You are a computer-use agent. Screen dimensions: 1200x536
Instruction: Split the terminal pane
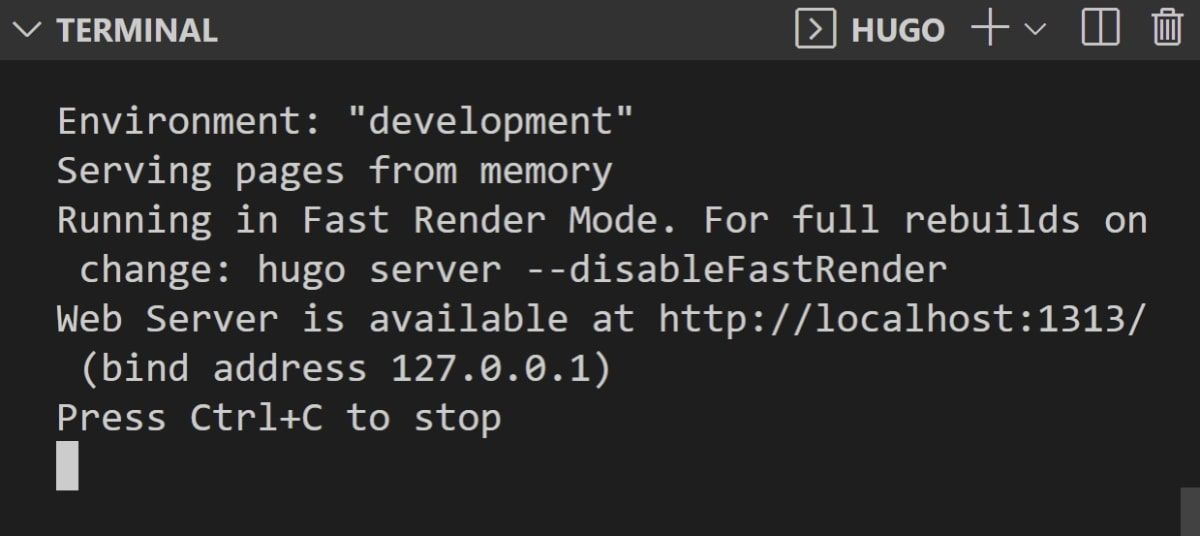1101,29
